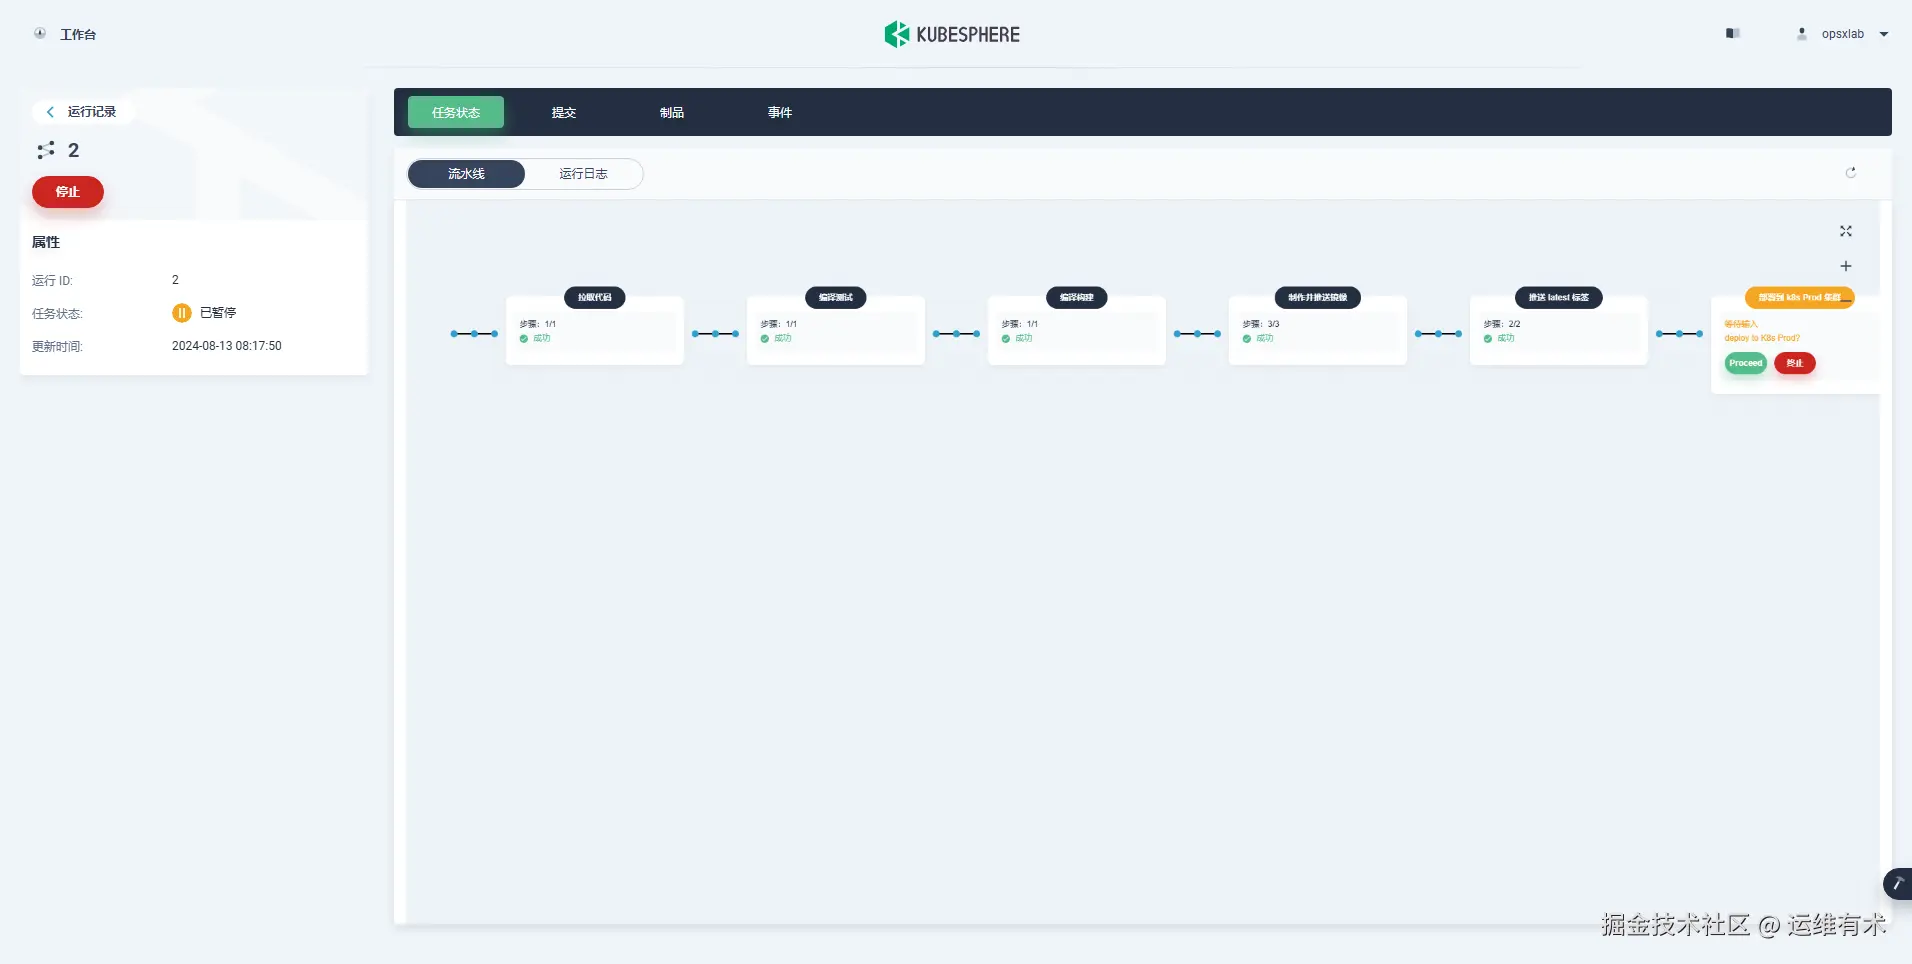The height and width of the screenshot is (964, 1912).
Task: Click the 终止 button to abort deployment
Action: pos(1795,363)
